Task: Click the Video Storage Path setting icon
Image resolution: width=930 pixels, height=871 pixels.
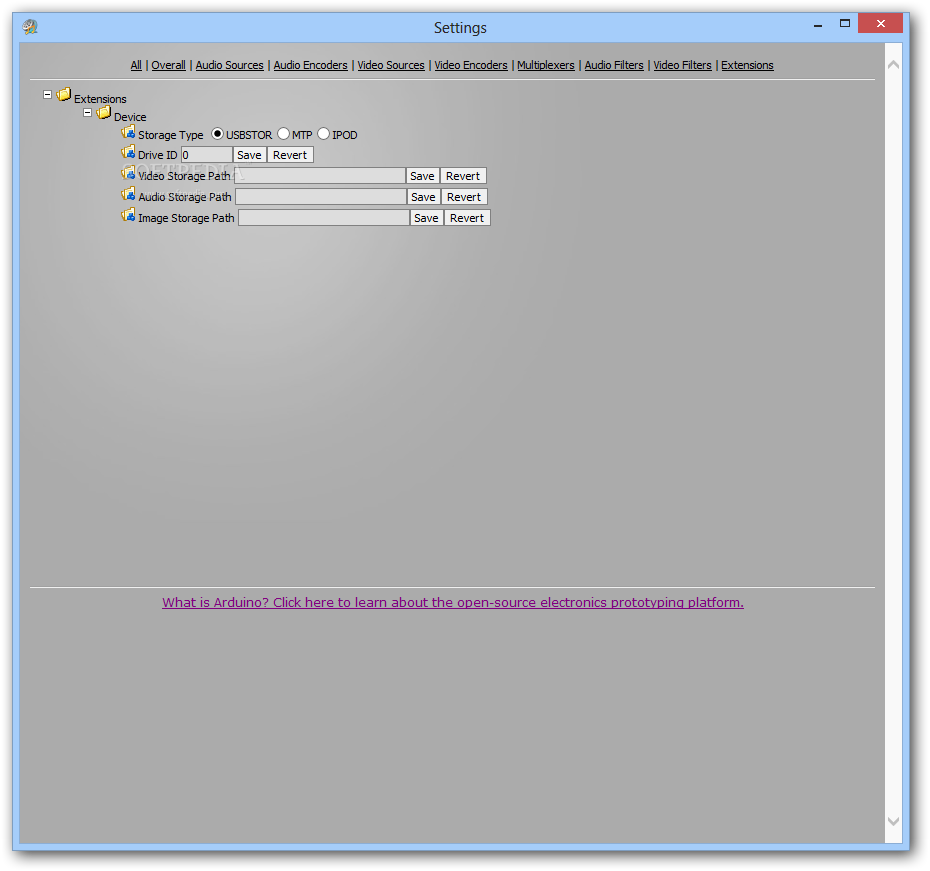Action: (x=128, y=173)
